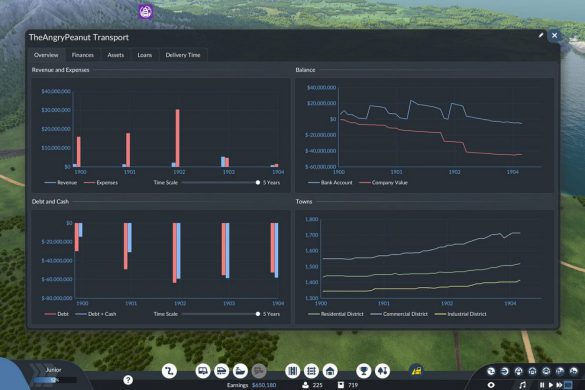This screenshot has width=585, height=390.
Task: Switch to the Delivery Time tab
Action: (x=183, y=55)
